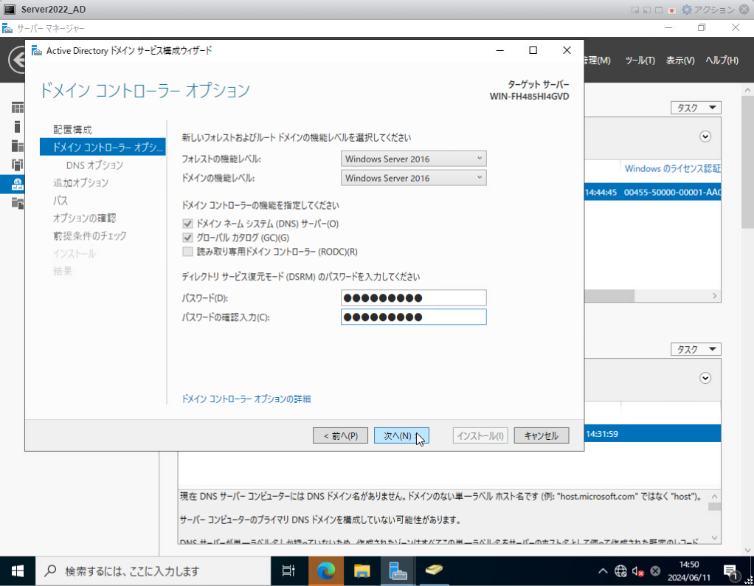The height and width of the screenshot is (586, 754).
Task: Click the third VM view-mode icon
Action: 659,10
